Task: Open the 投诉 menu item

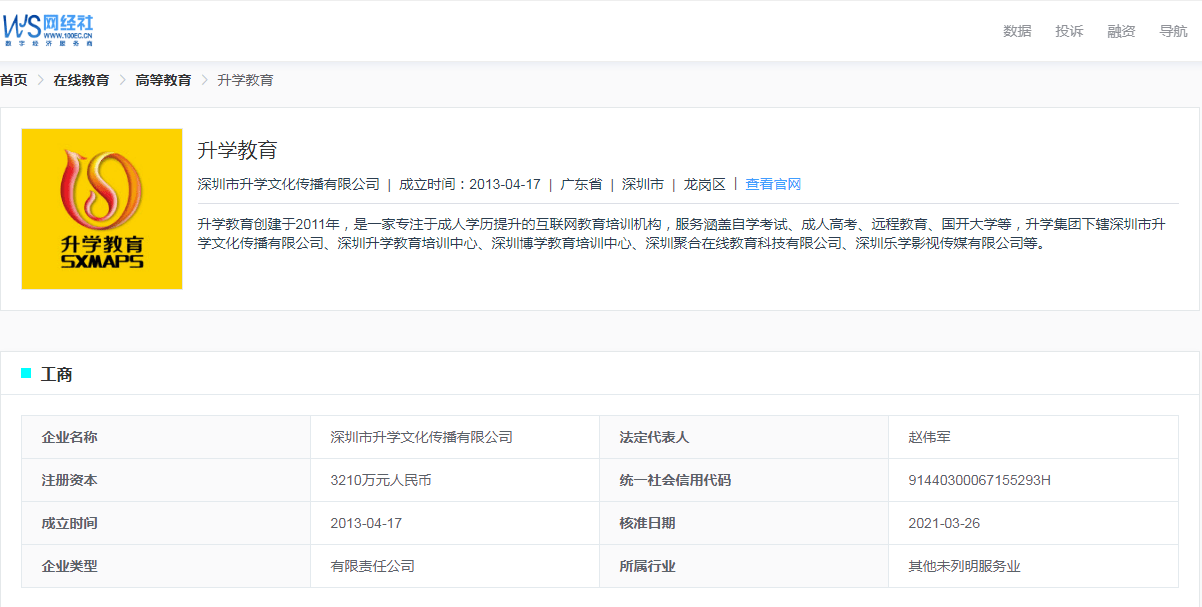Action: (x=1069, y=31)
